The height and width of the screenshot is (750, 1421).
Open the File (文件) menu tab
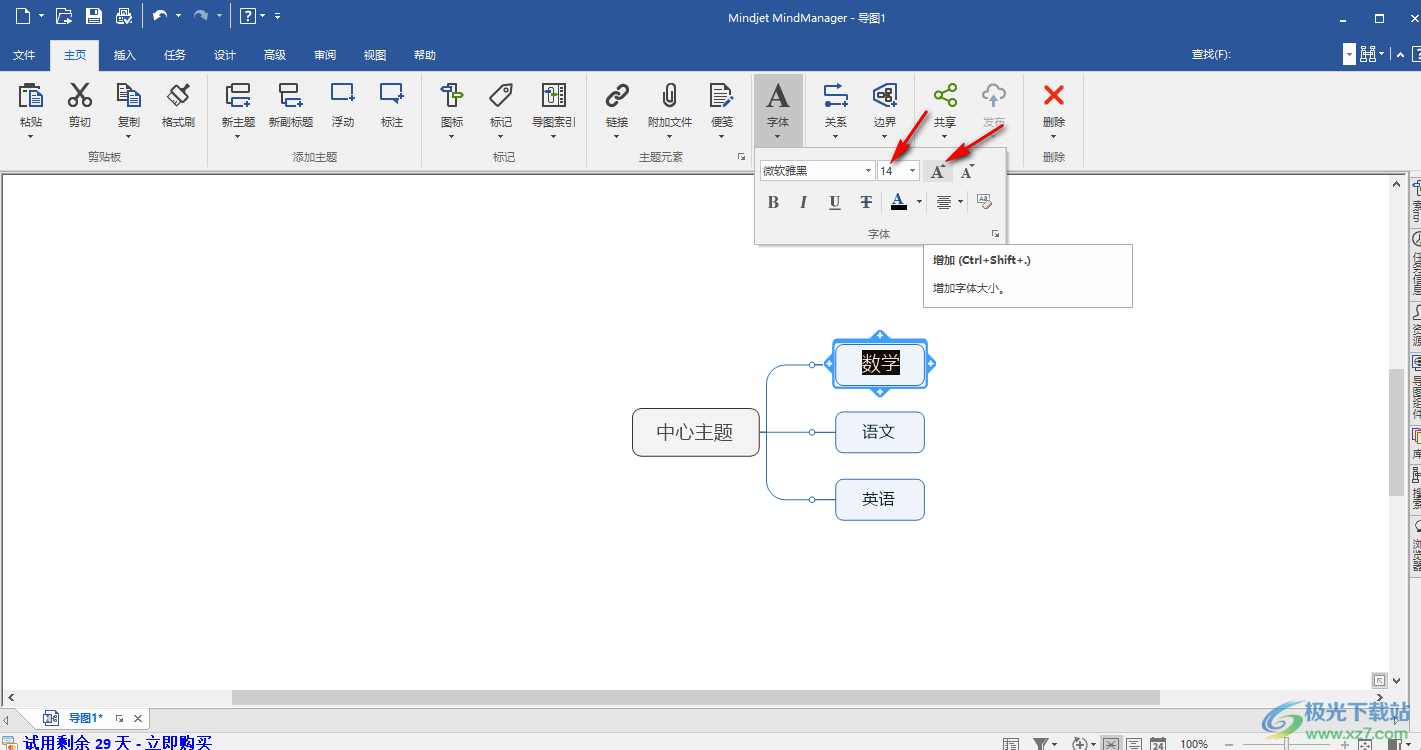tap(24, 55)
